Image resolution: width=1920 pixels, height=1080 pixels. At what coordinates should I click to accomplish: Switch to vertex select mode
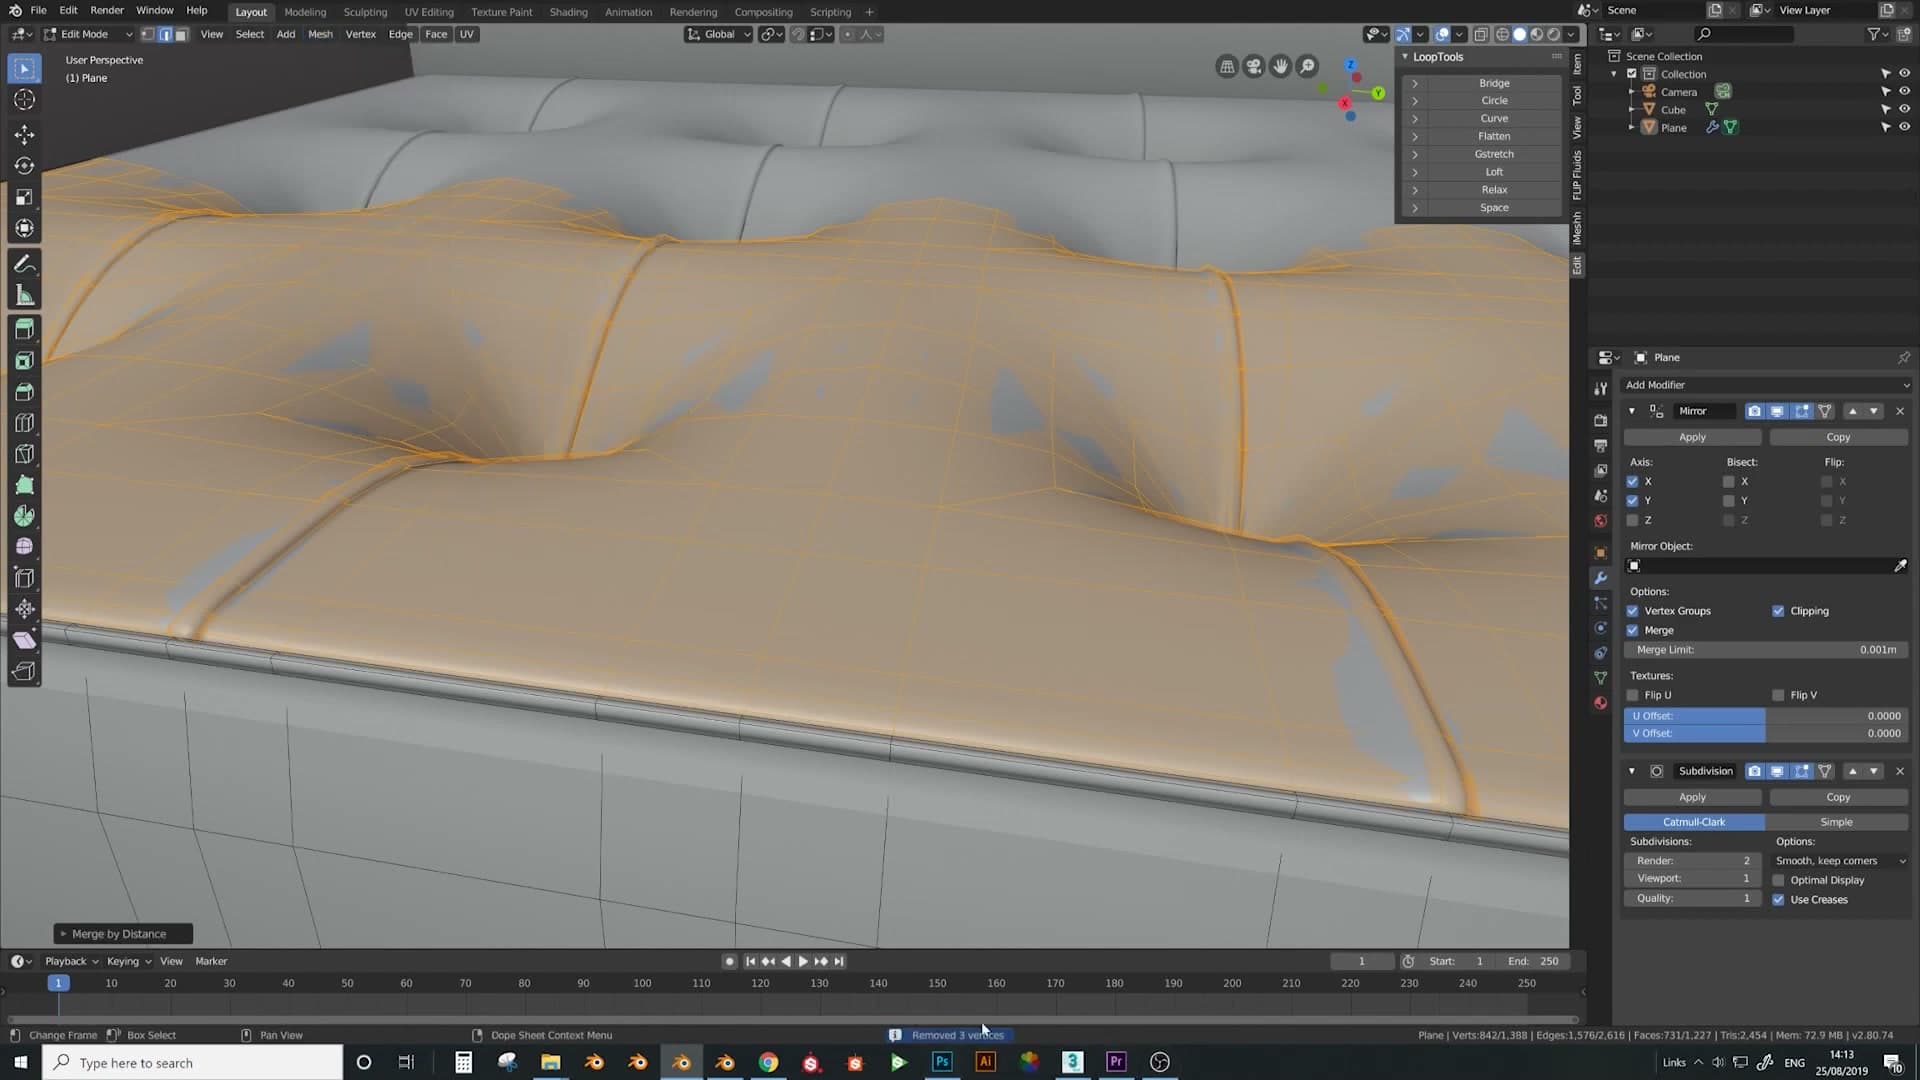(x=148, y=34)
